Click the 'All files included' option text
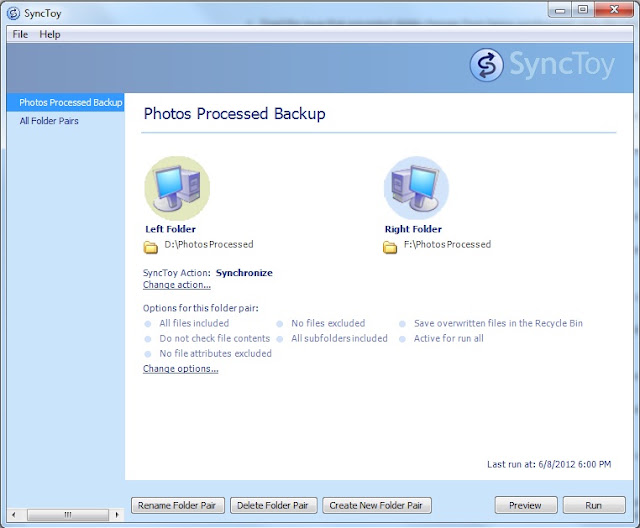640x528 pixels. pyautogui.click(x=194, y=323)
